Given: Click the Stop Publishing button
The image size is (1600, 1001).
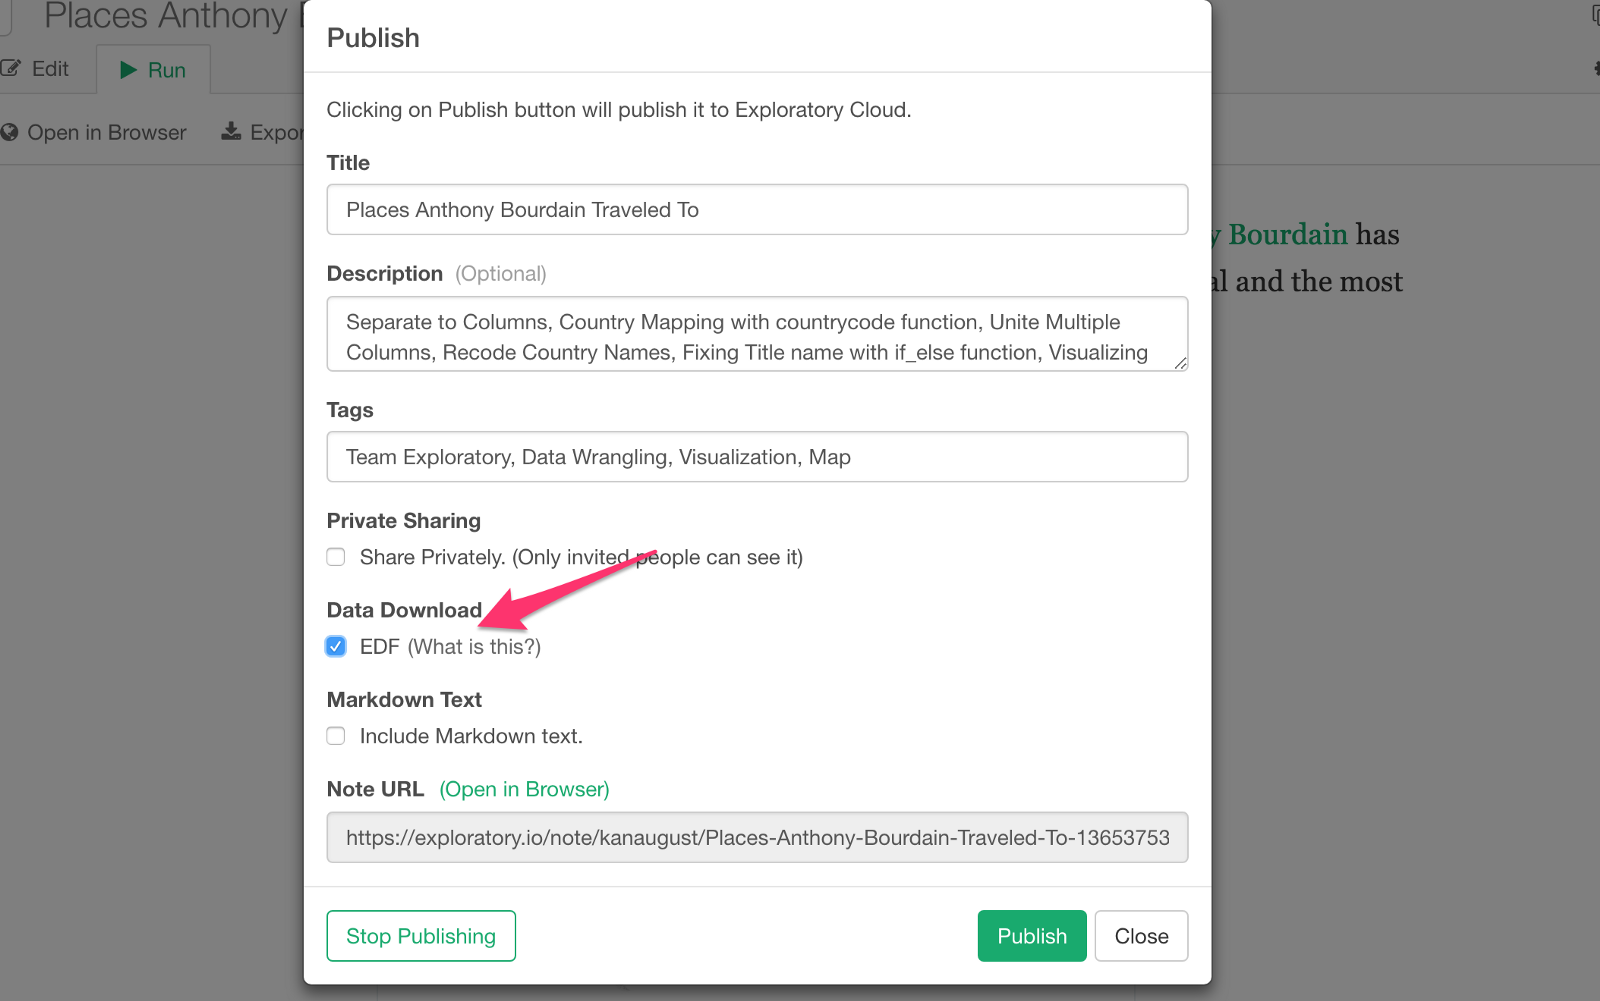Looking at the screenshot, I should pyautogui.click(x=421, y=936).
